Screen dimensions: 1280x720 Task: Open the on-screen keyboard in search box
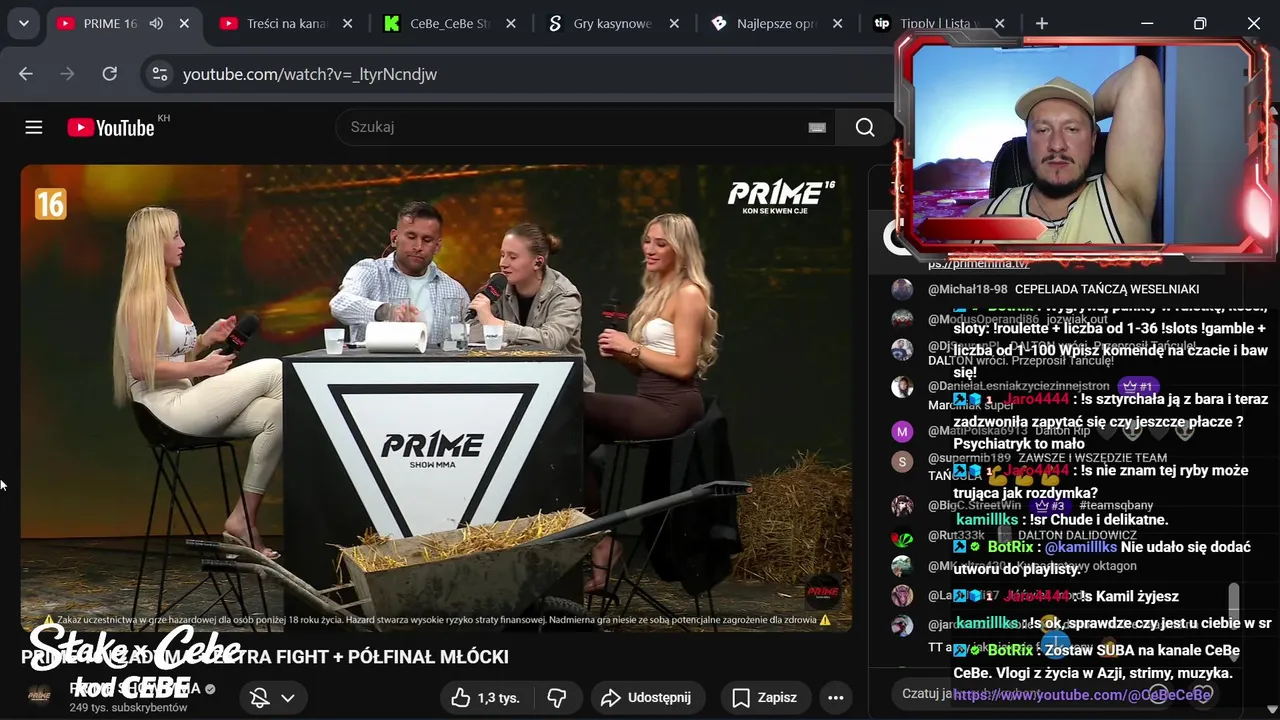(x=817, y=127)
